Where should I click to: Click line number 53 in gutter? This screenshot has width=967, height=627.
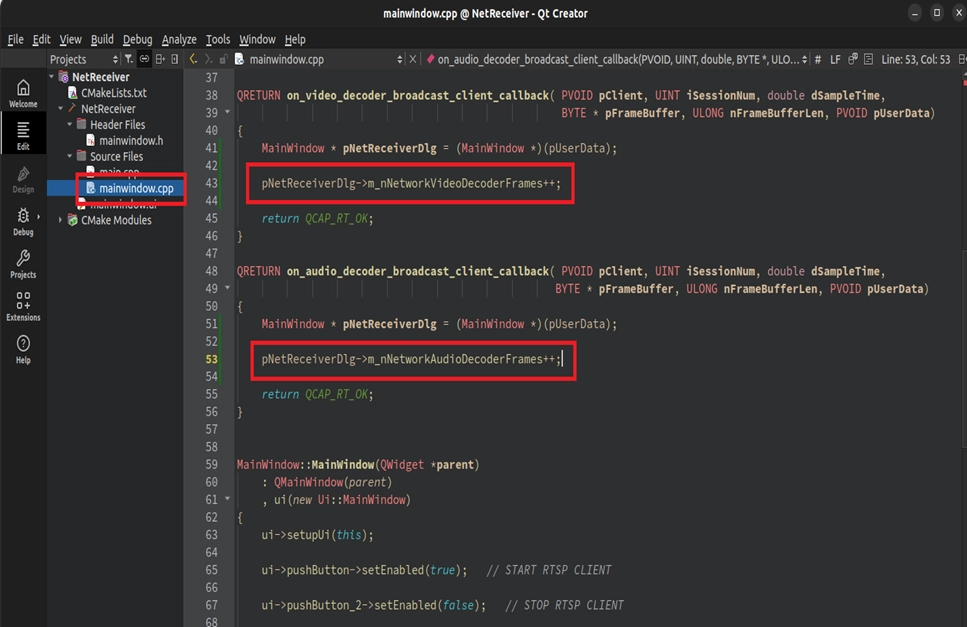tap(212, 359)
